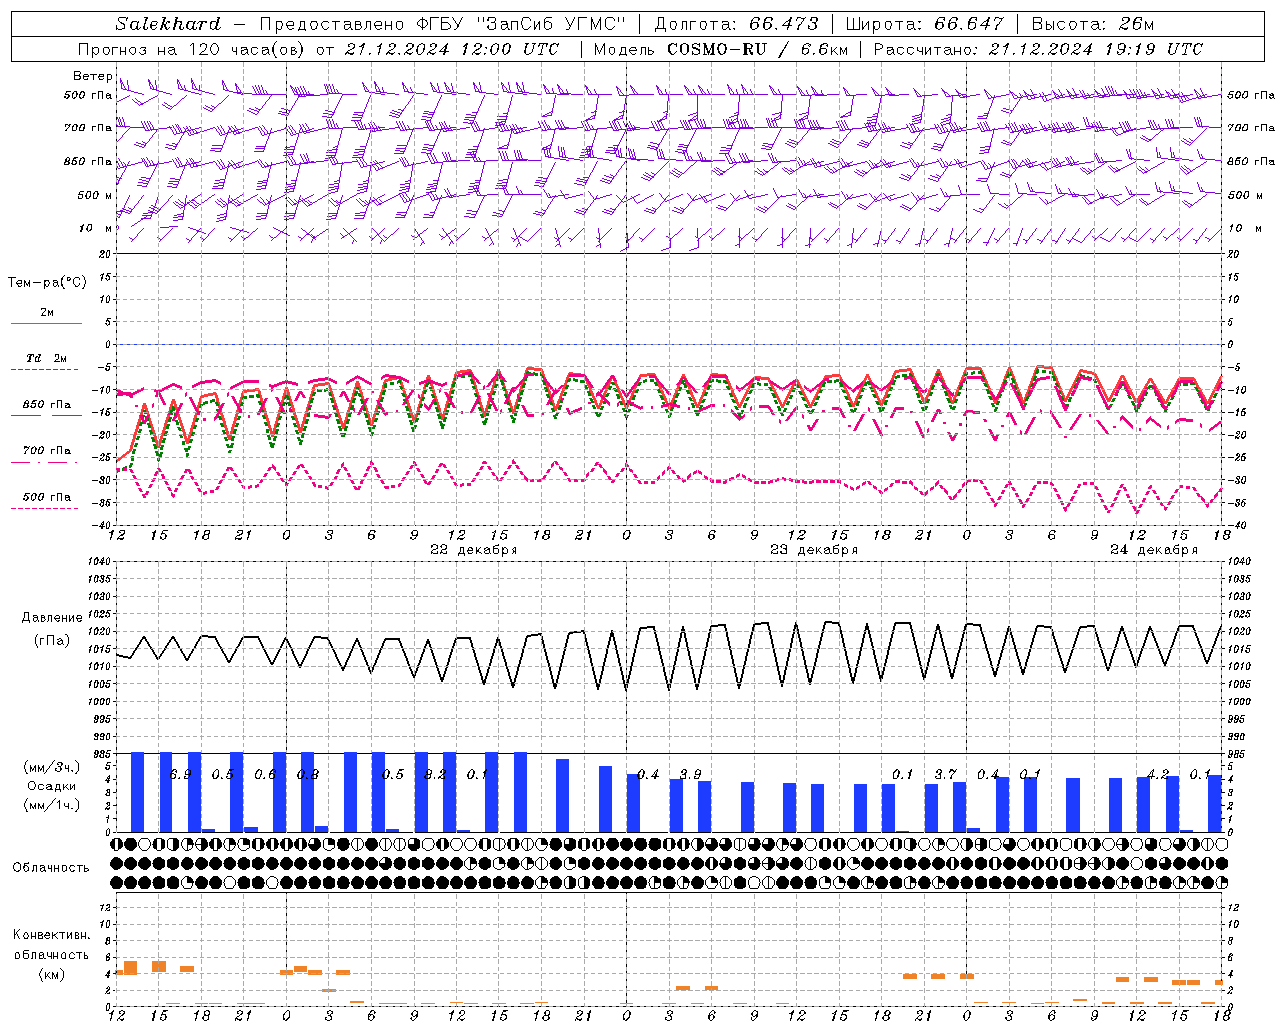This screenshot has width=1280, height=1024.
Task: Click the Облачность panel label
Action: point(50,867)
